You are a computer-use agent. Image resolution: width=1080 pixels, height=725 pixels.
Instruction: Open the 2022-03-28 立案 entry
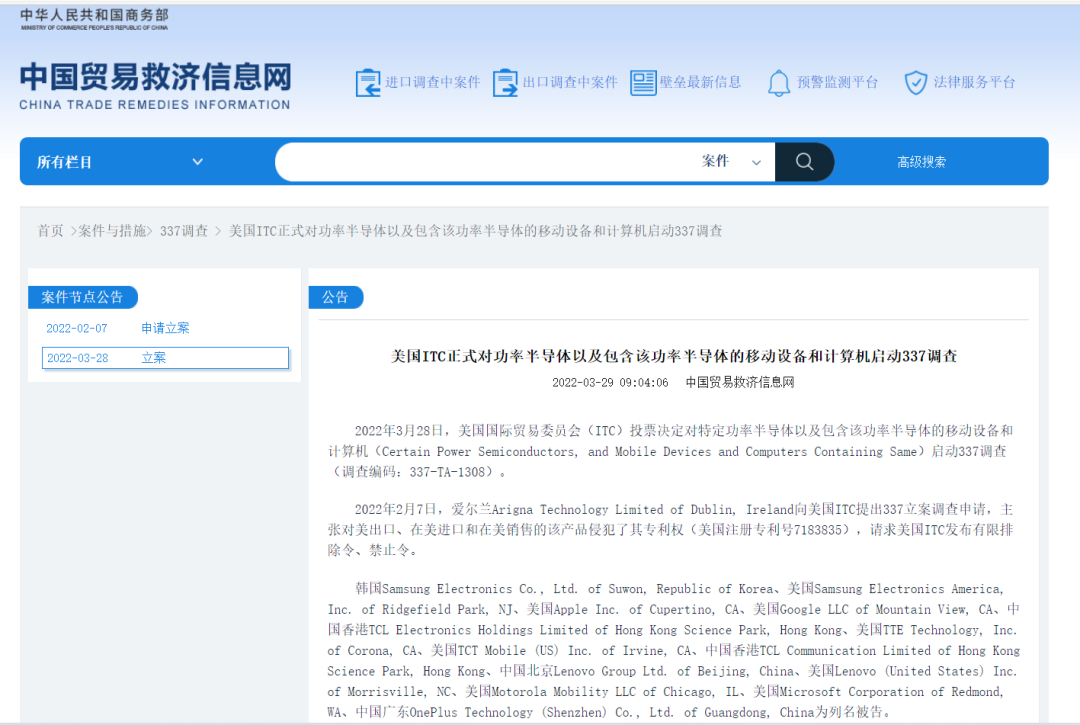[x=165, y=358]
